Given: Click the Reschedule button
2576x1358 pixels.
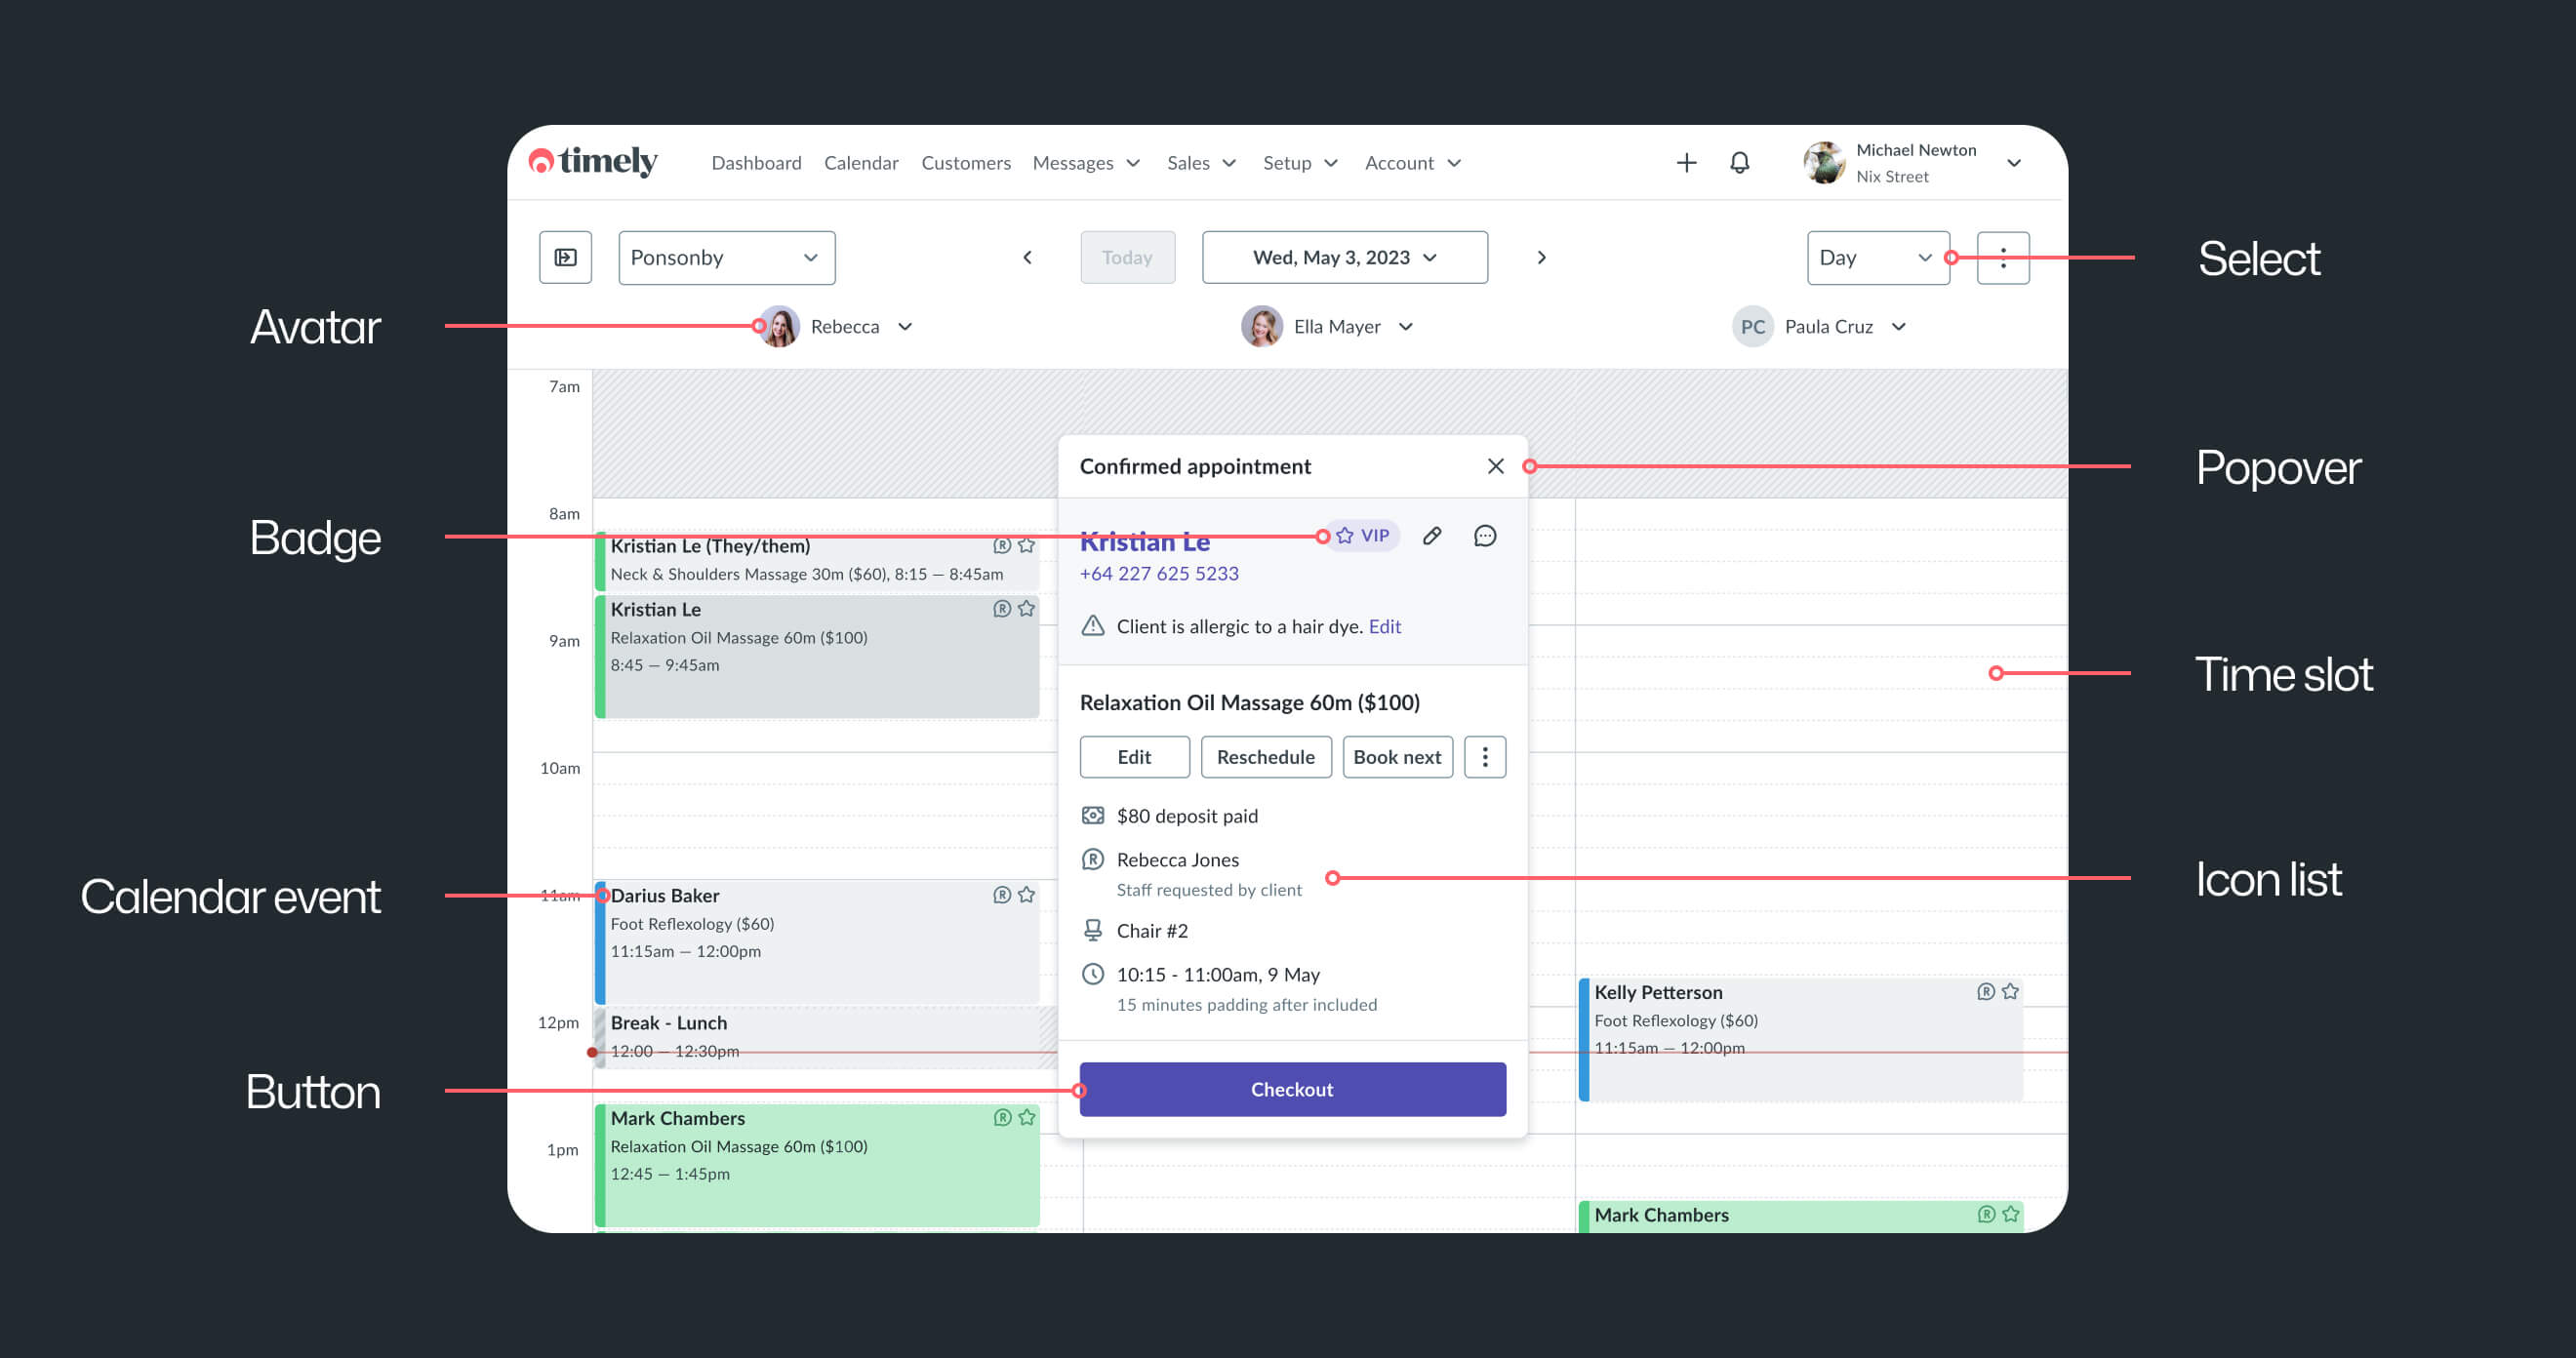Looking at the screenshot, I should point(1265,757).
